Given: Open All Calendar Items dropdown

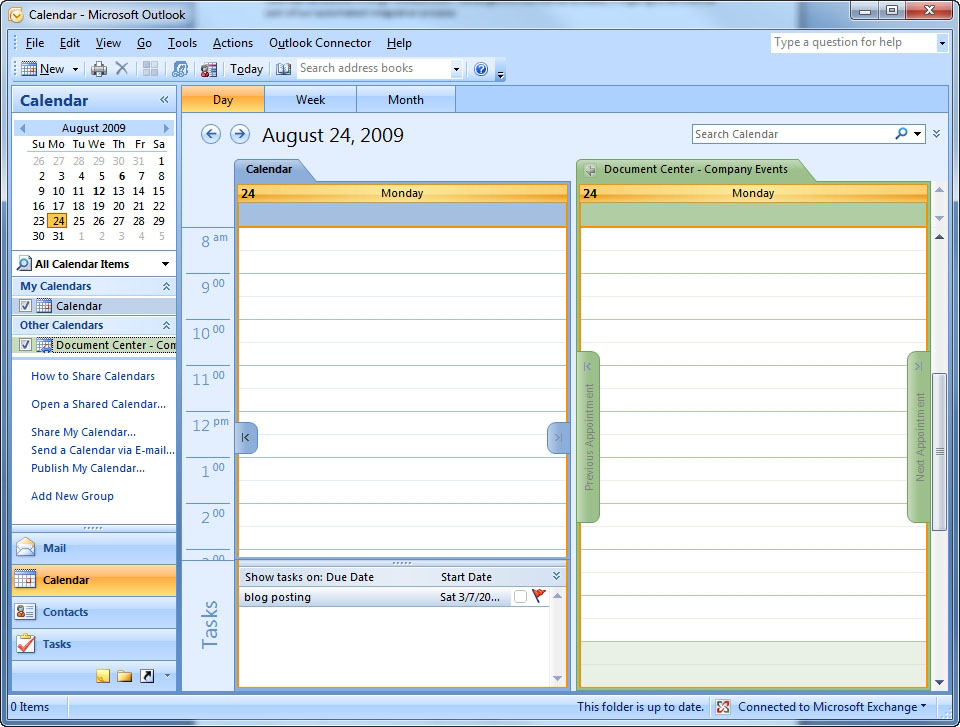Looking at the screenshot, I should (165, 264).
